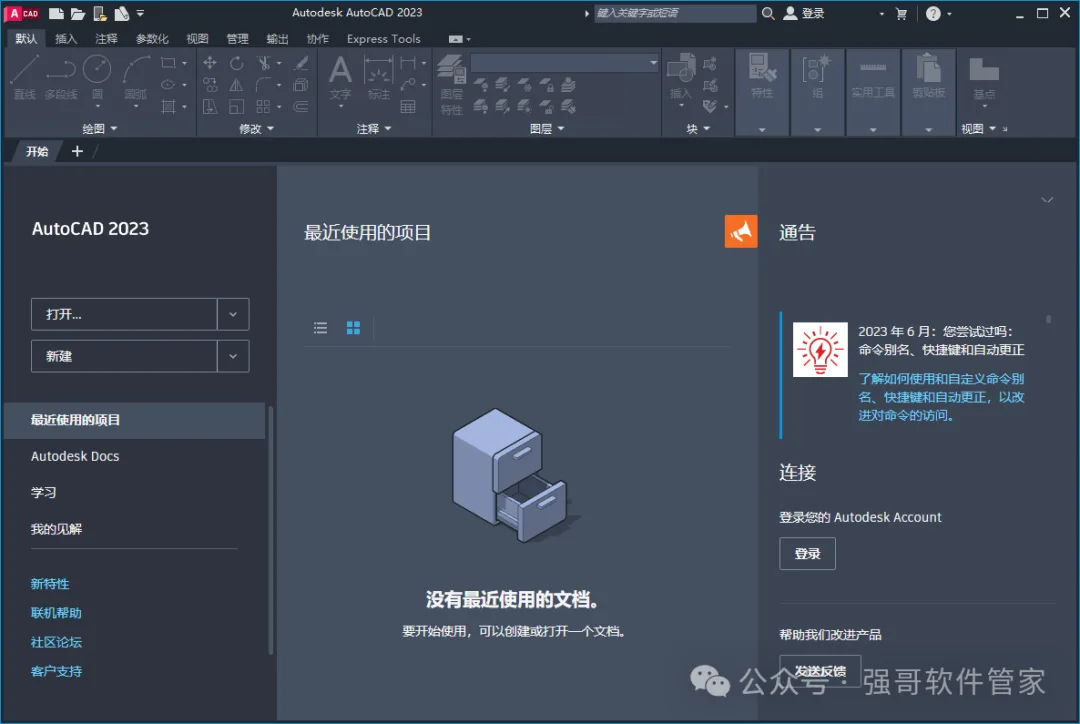Open the dropdown arrow beside 打开...
The width and height of the screenshot is (1080, 724).
point(233,314)
